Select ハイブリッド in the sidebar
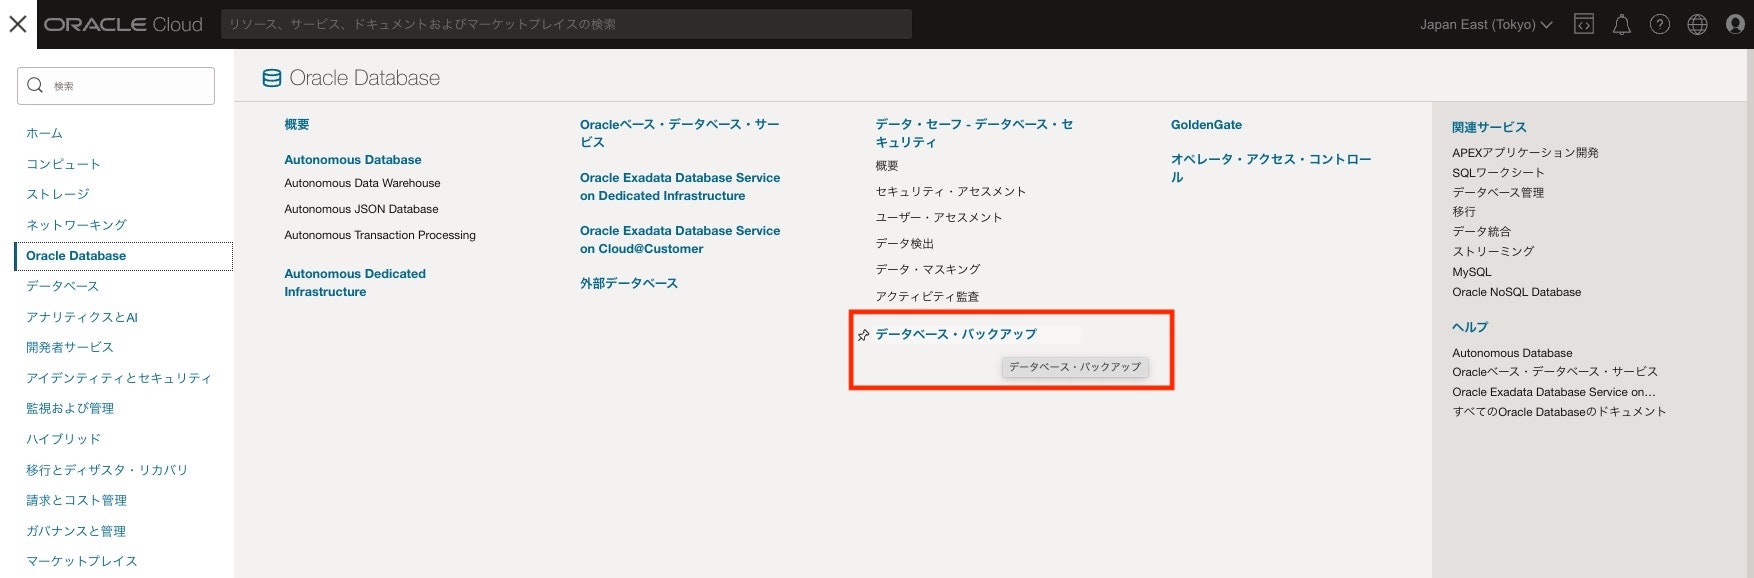This screenshot has height=578, width=1754. click(63, 439)
